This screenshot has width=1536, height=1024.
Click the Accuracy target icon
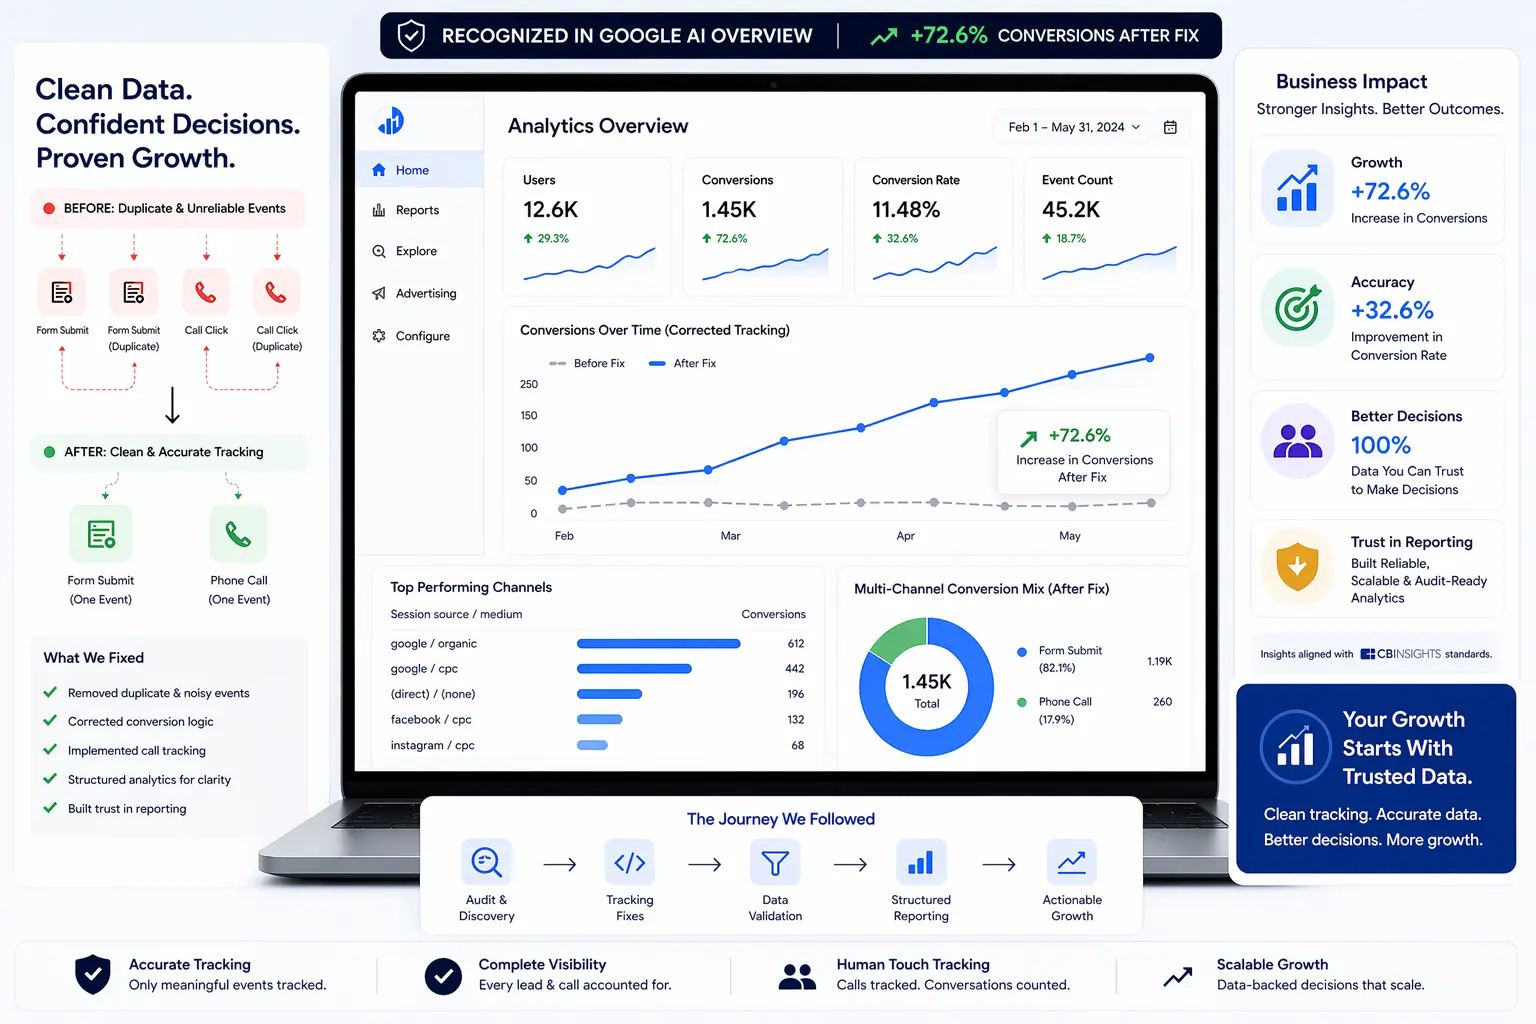1297,308
